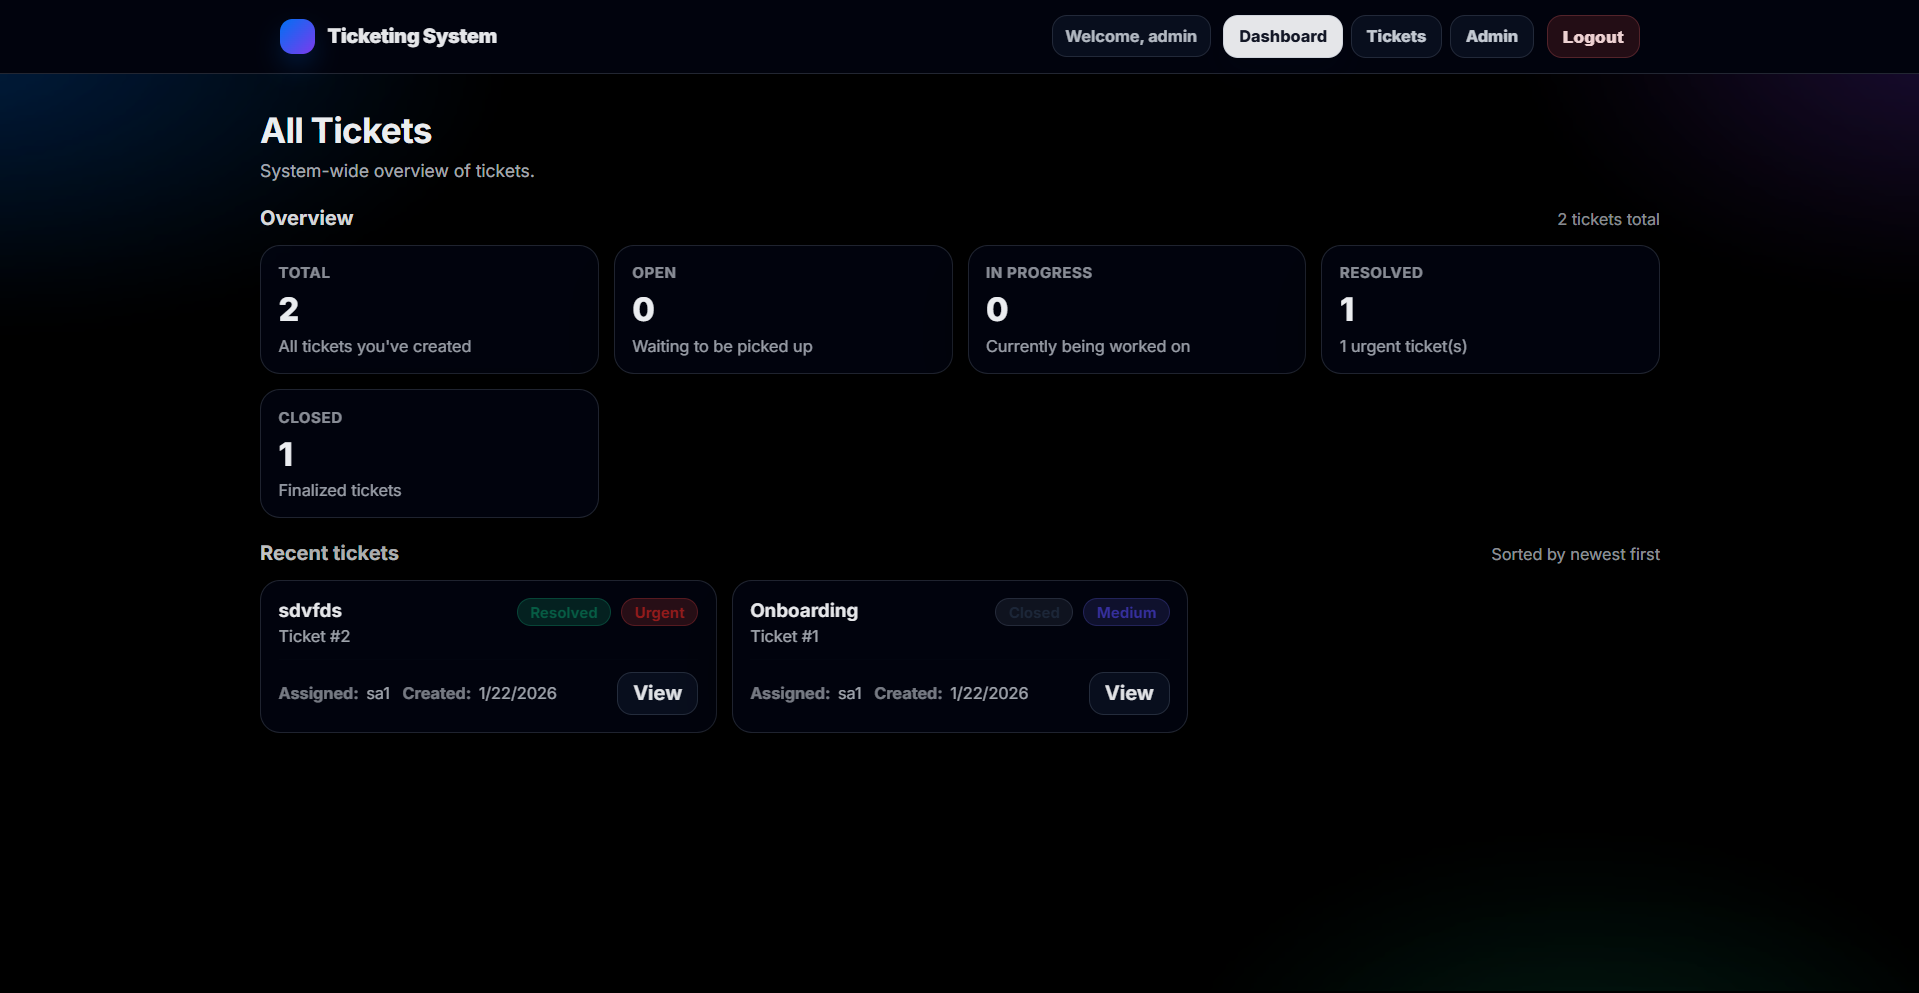Click the sdvfds ticket title
Image resolution: width=1919 pixels, height=993 pixels.
click(x=309, y=610)
